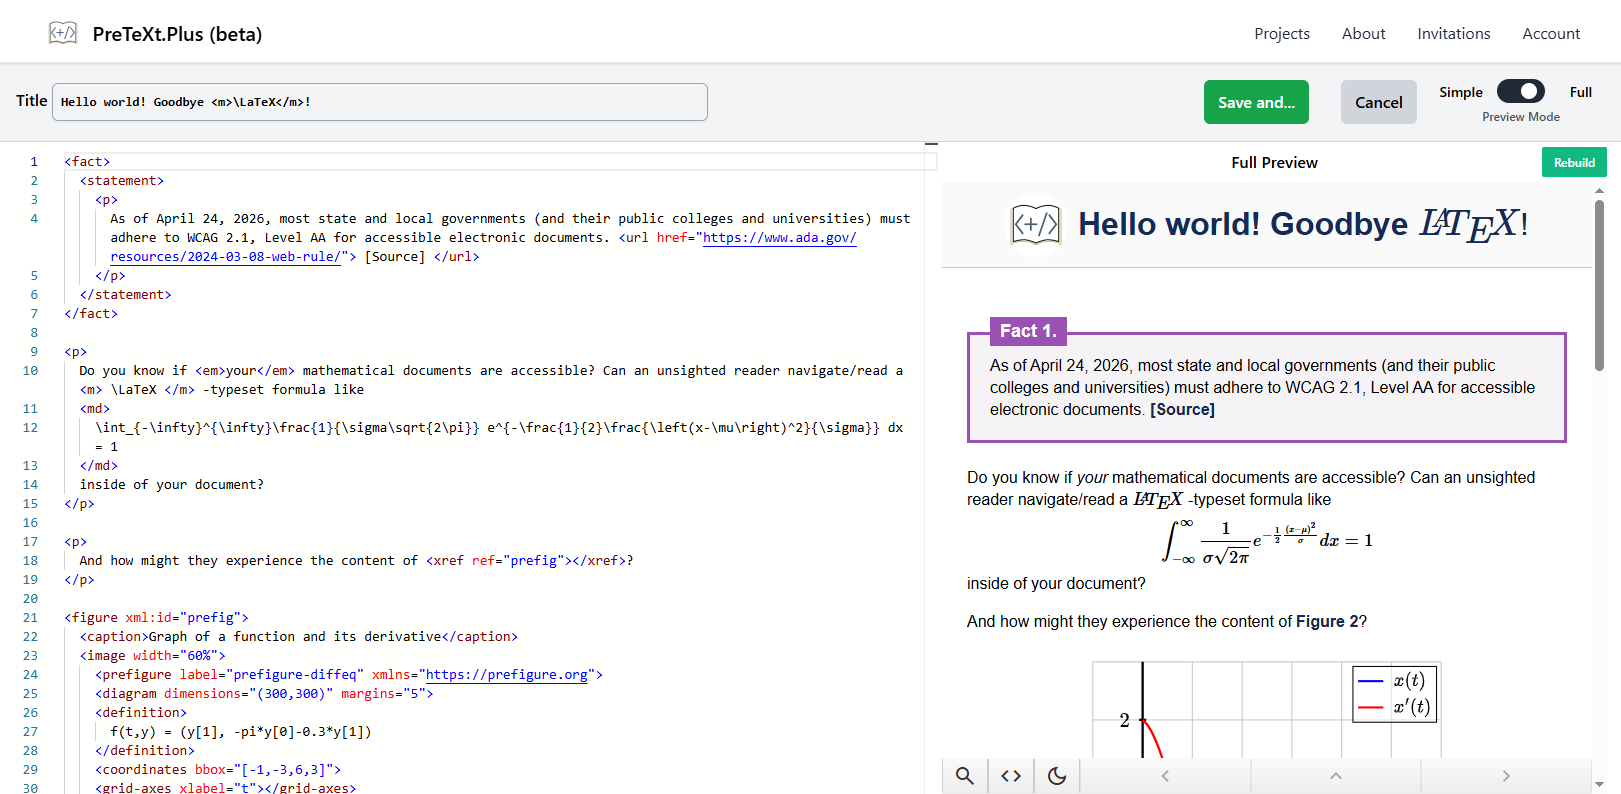Click the x(t) legend entry in the figure
The width and height of the screenshot is (1621, 794).
pyautogui.click(x=1396, y=681)
